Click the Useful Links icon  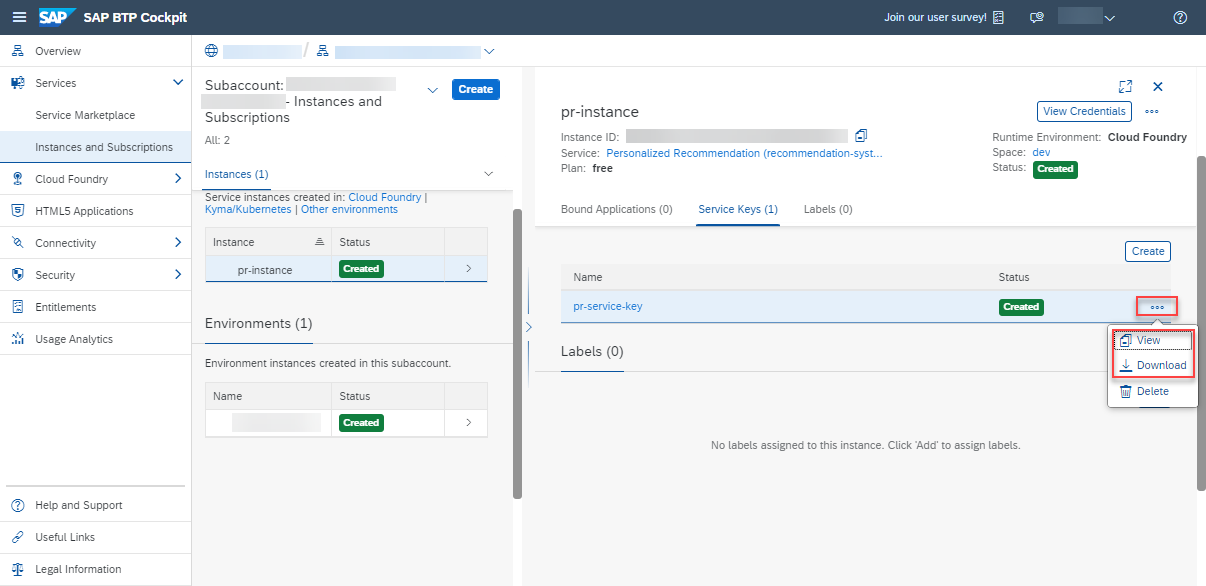[17, 537]
